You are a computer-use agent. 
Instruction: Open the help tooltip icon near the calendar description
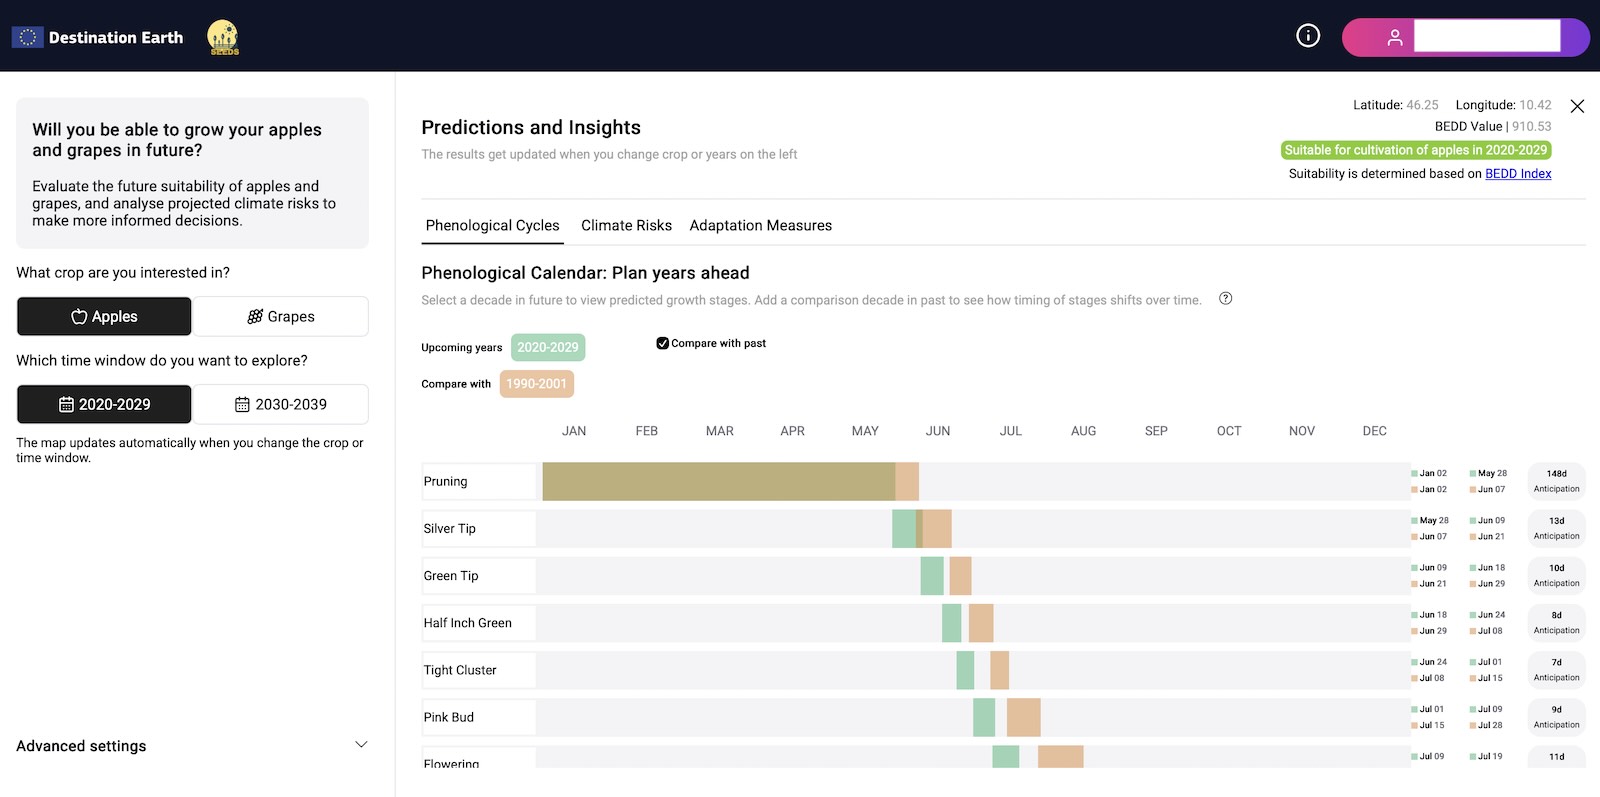tap(1226, 298)
